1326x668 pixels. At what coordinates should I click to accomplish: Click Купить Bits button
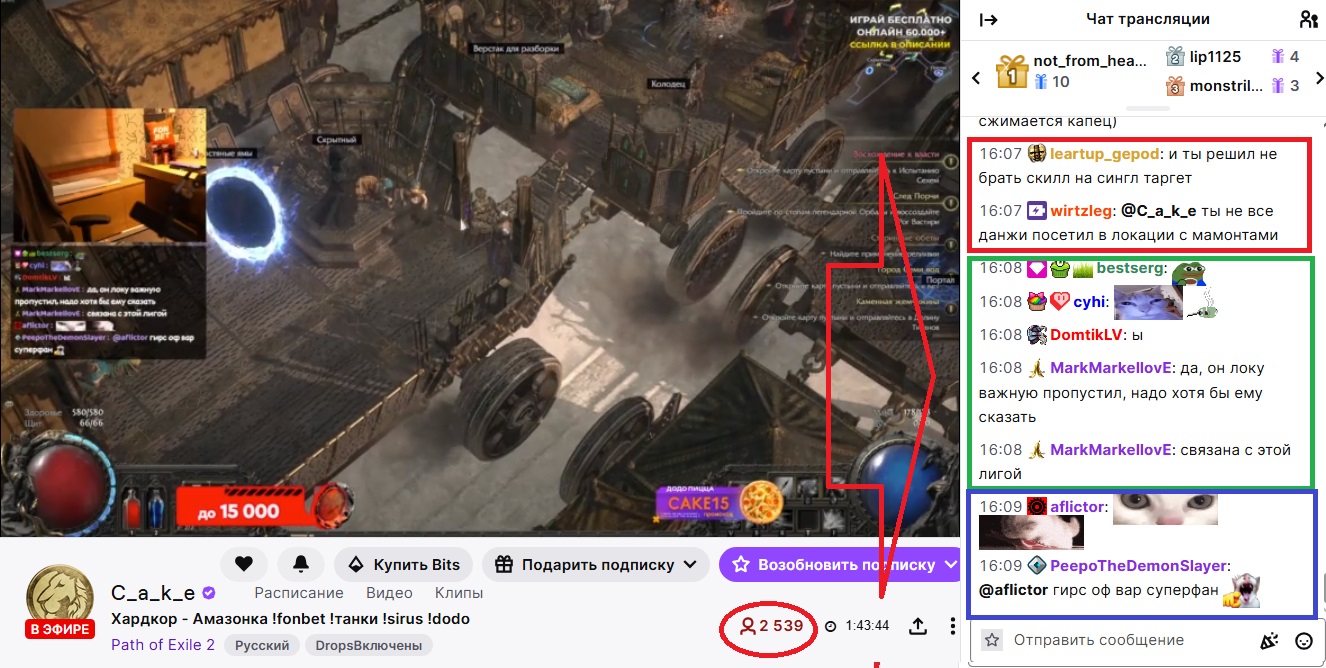point(403,564)
